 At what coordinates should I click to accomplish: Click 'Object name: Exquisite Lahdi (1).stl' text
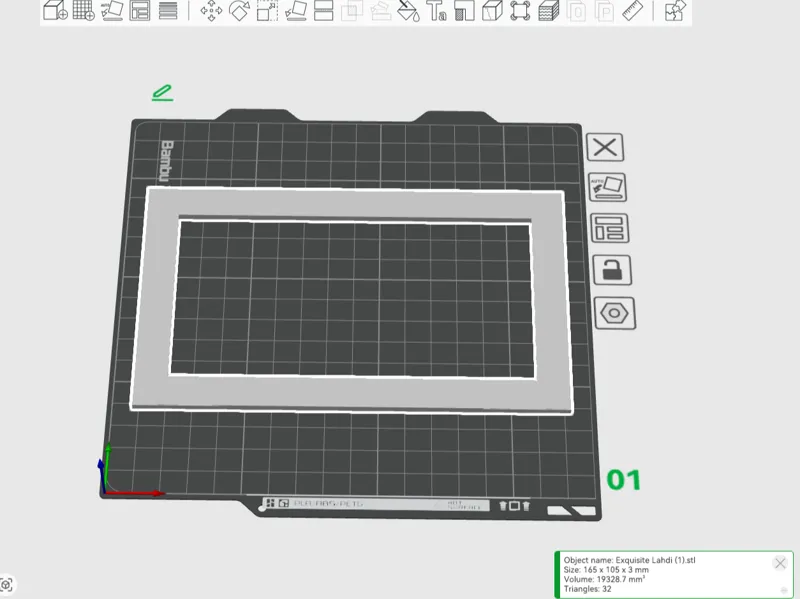tap(629, 560)
